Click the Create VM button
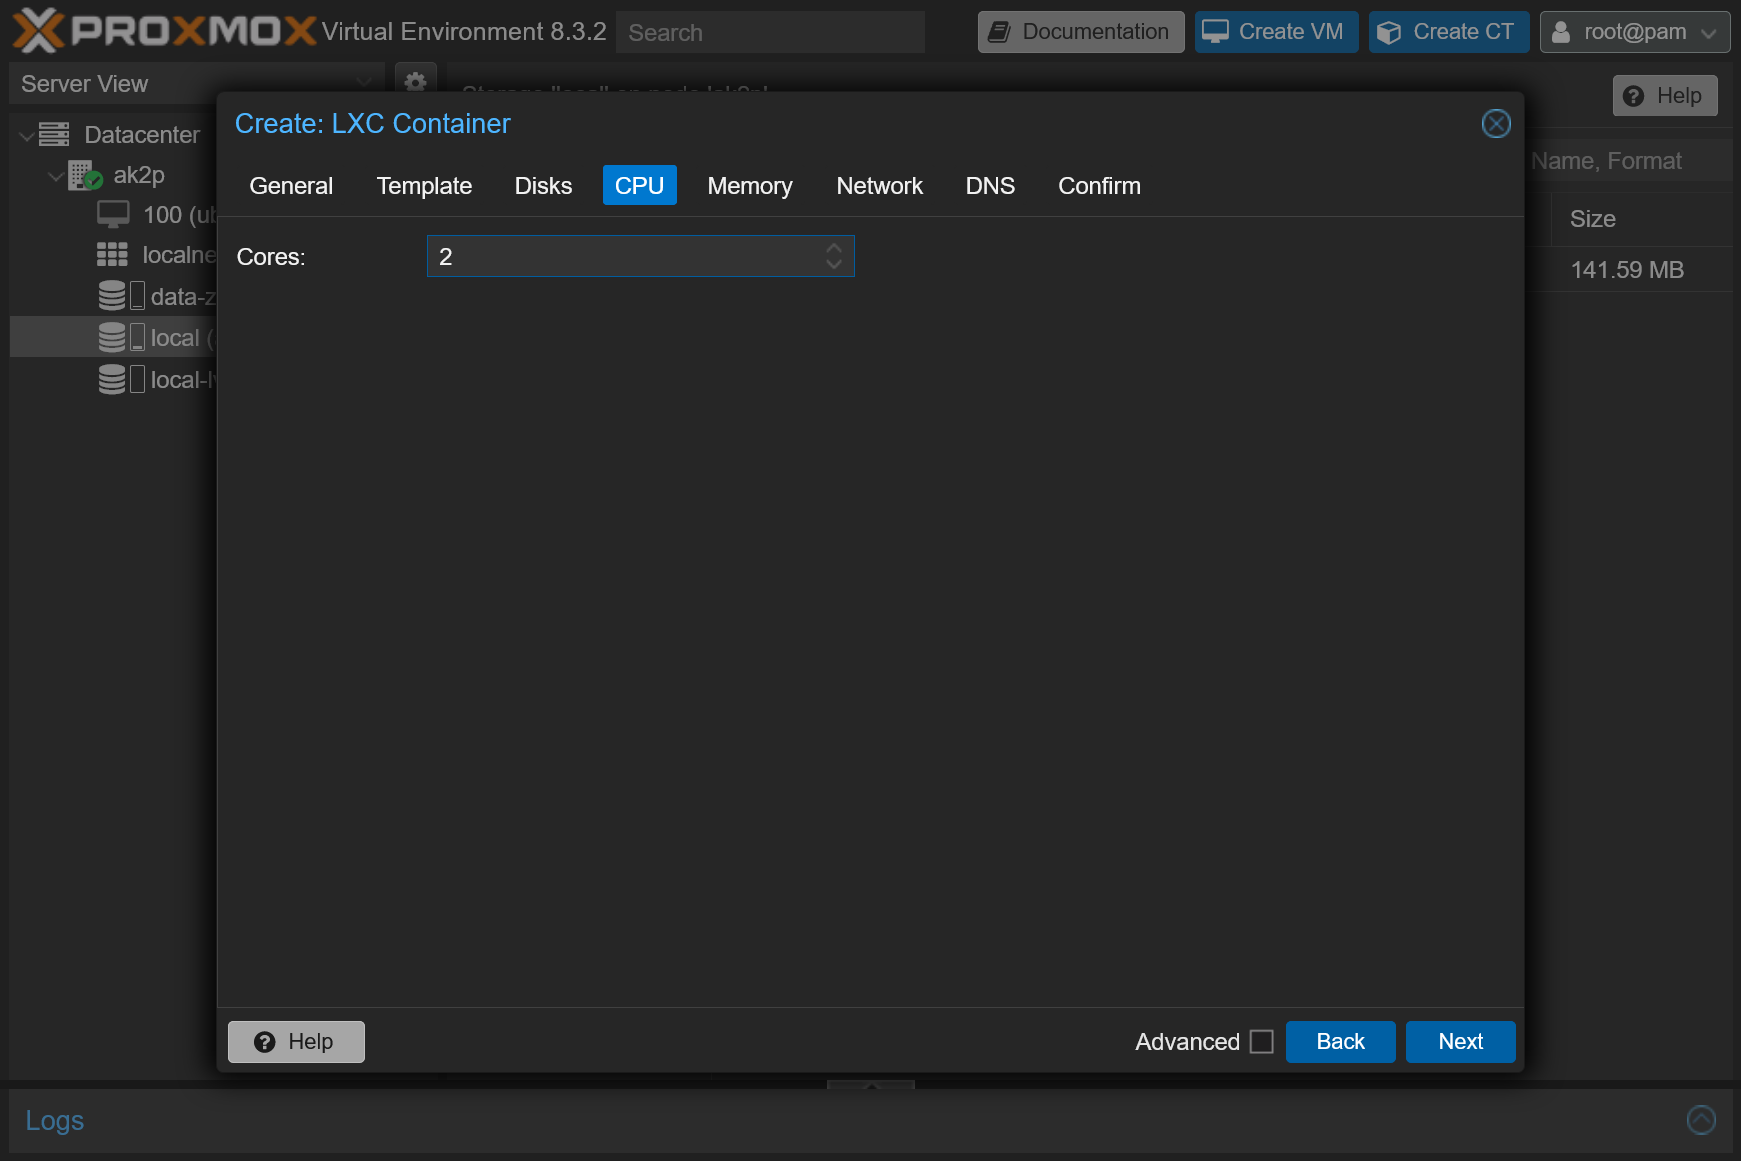This screenshot has height=1161, width=1741. [1276, 32]
